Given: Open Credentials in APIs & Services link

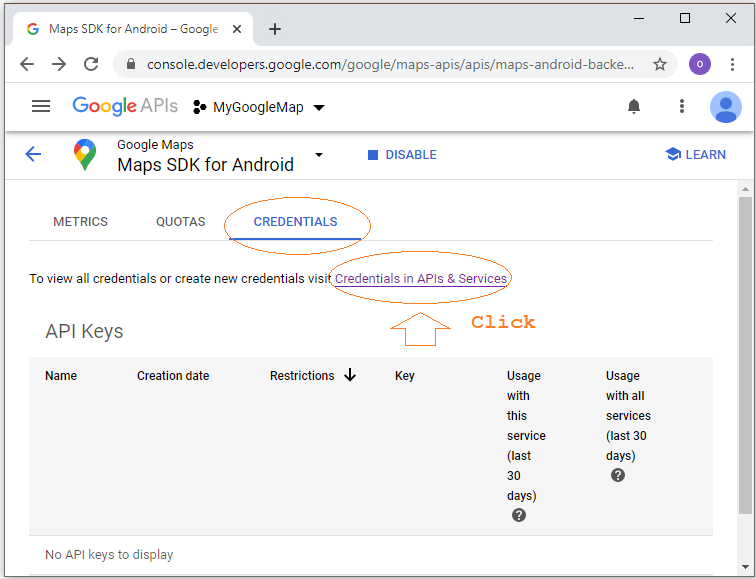Looking at the screenshot, I should [421, 279].
